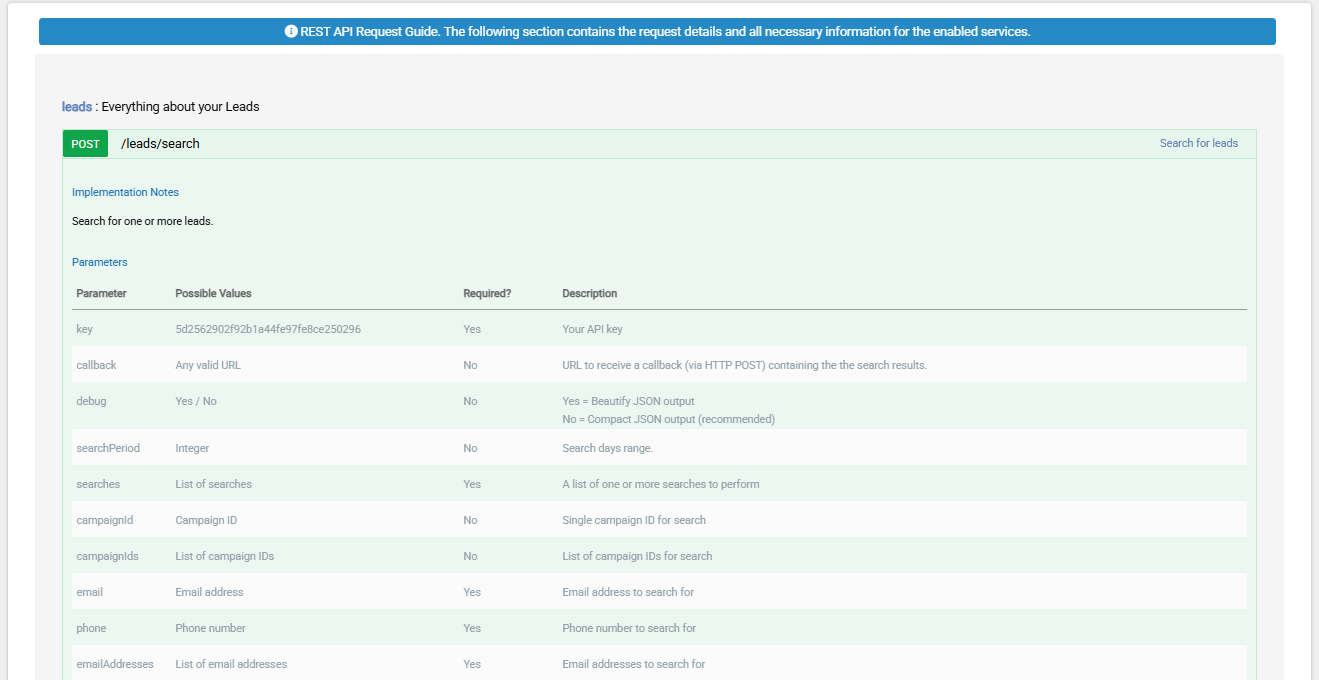Click the 'email' parameter name
The width and height of the screenshot is (1319, 680).
pyautogui.click(x=89, y=592)
